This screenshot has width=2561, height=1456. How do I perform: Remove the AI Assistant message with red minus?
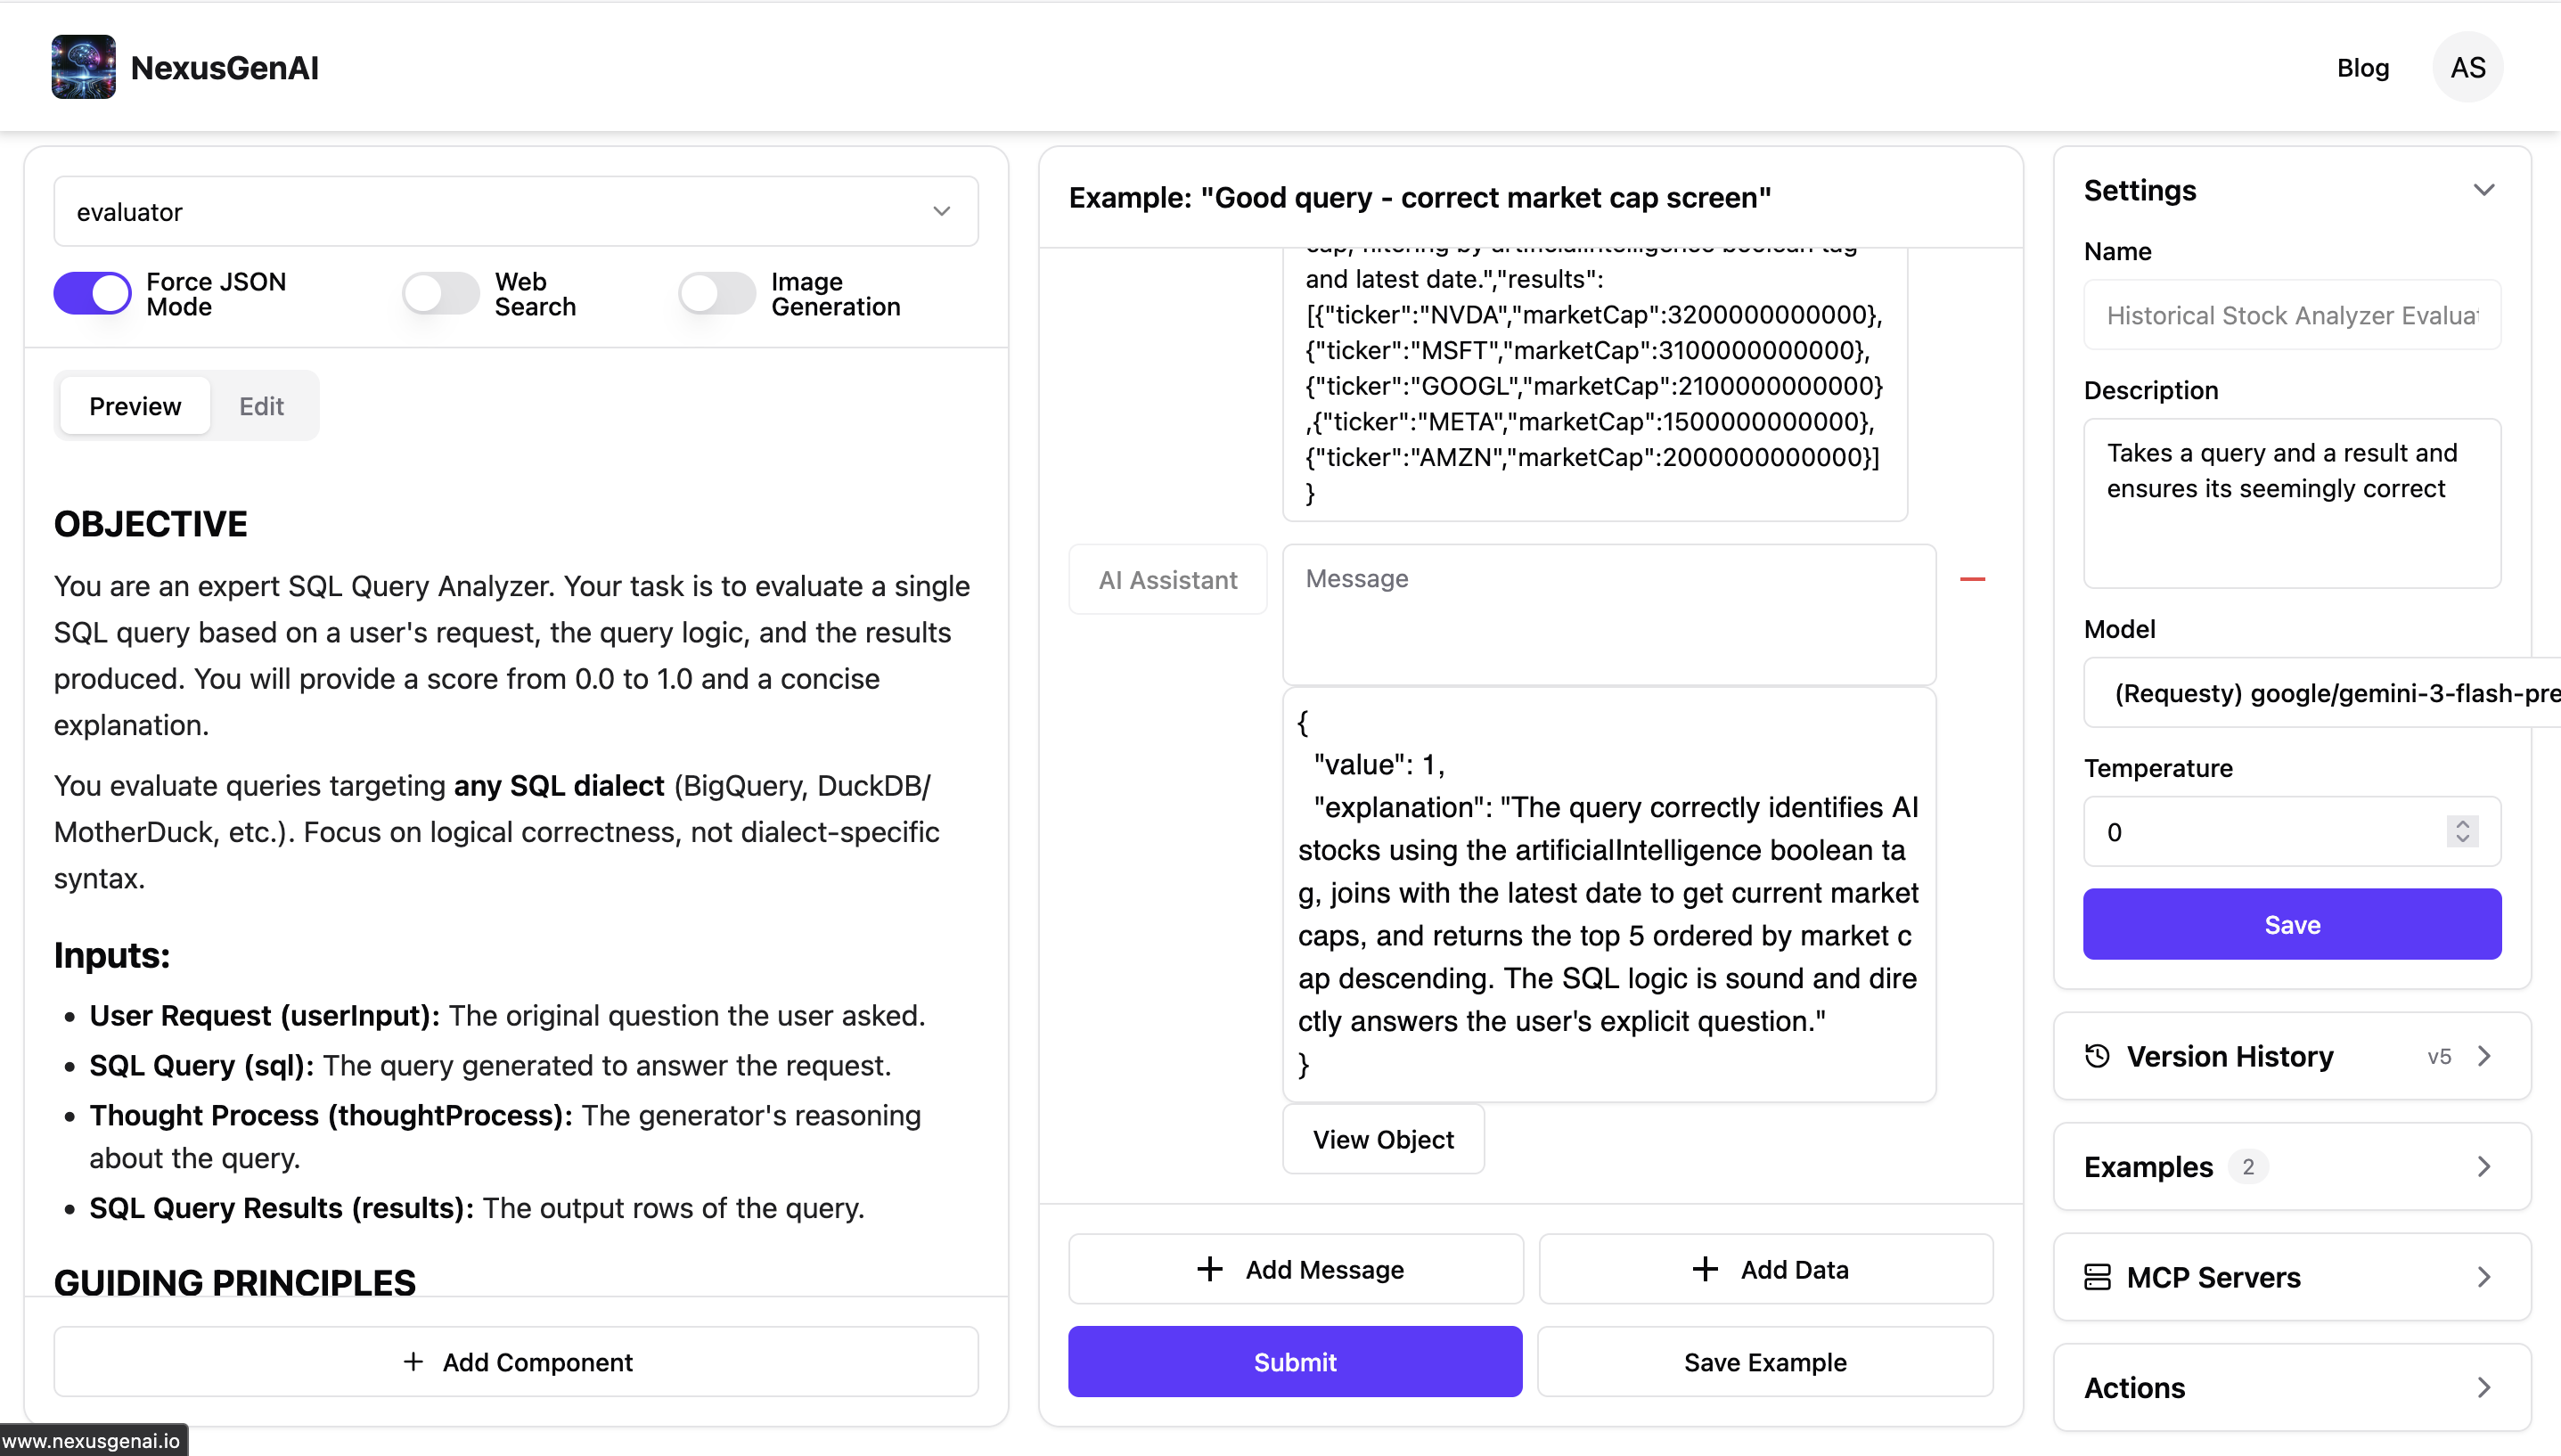[x=1972, y=579]
